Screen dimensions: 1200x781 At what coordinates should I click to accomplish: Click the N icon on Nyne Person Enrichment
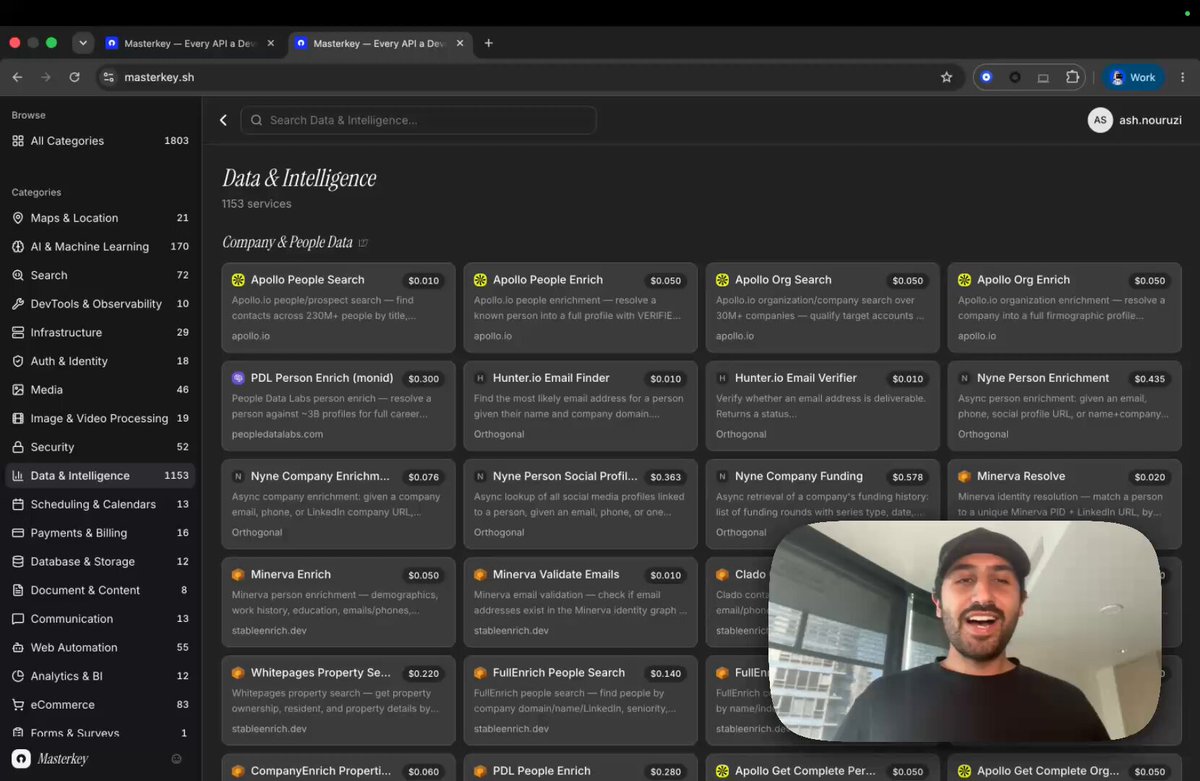(964, 378)
